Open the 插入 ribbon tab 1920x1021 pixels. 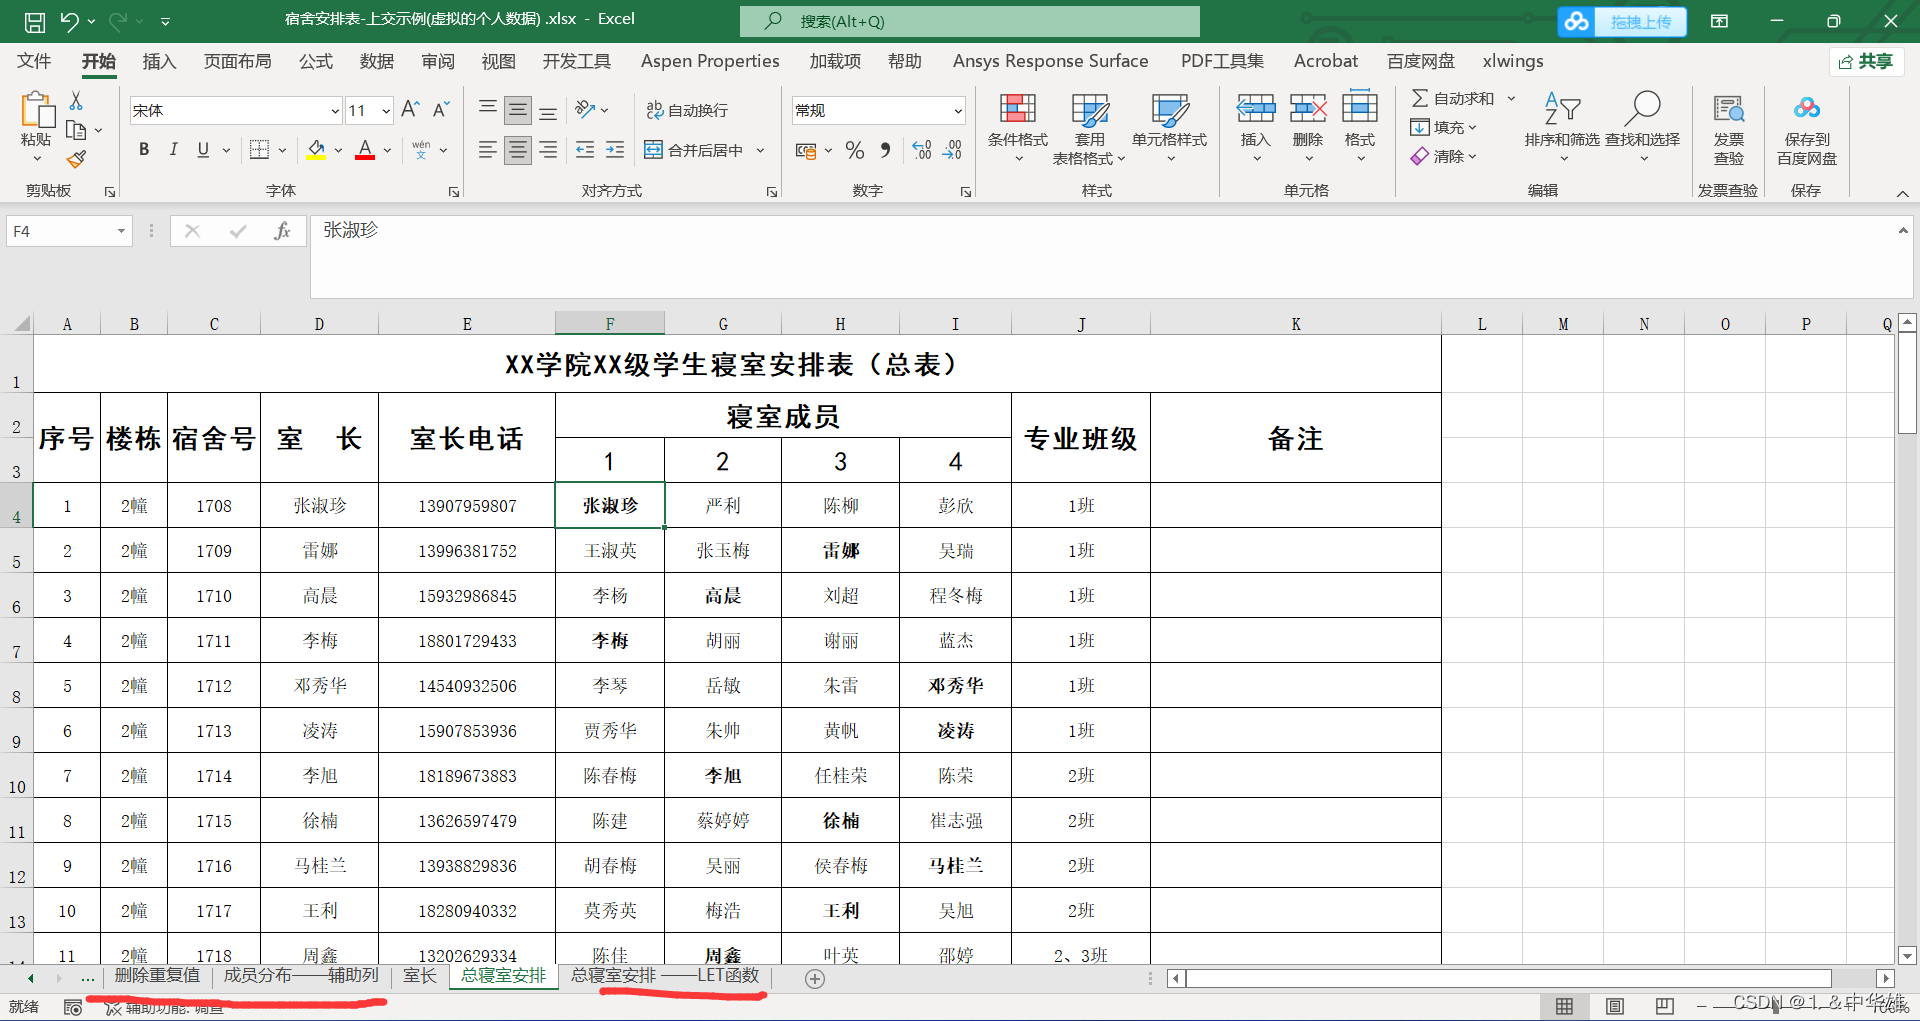pyautogui.click(x=159, y=61)
